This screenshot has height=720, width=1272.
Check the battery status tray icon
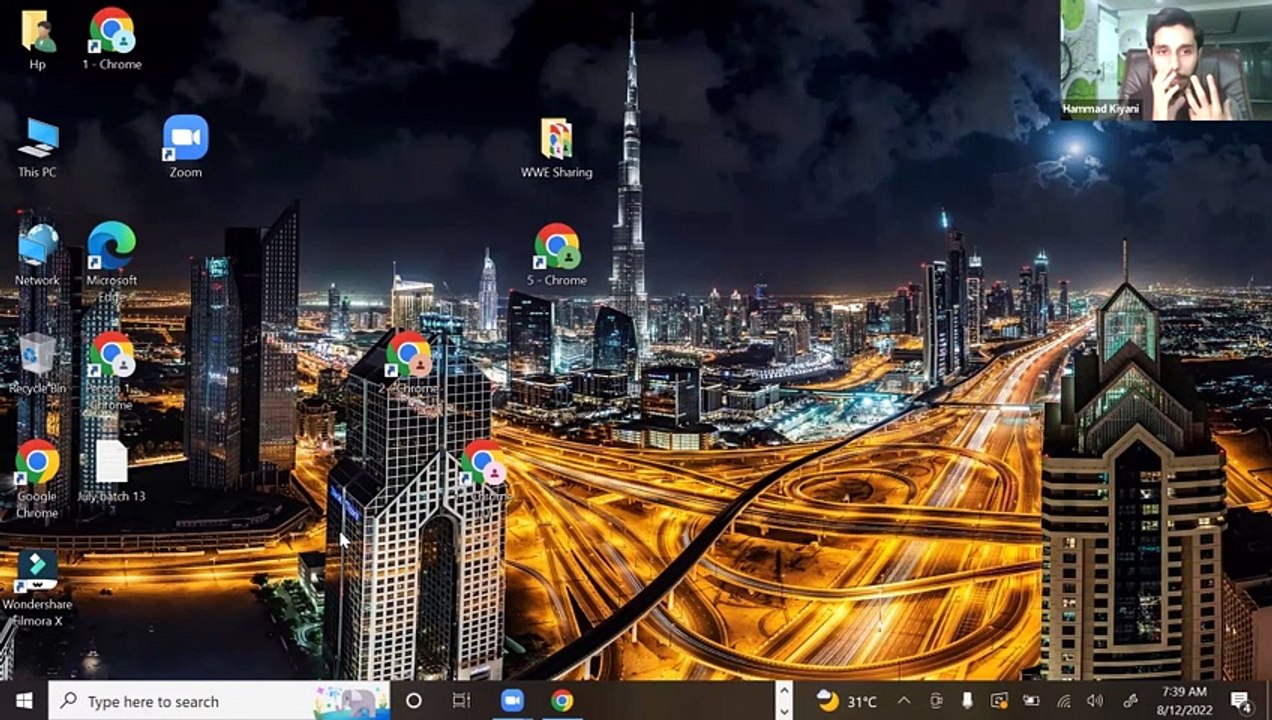coord(1030,701)
